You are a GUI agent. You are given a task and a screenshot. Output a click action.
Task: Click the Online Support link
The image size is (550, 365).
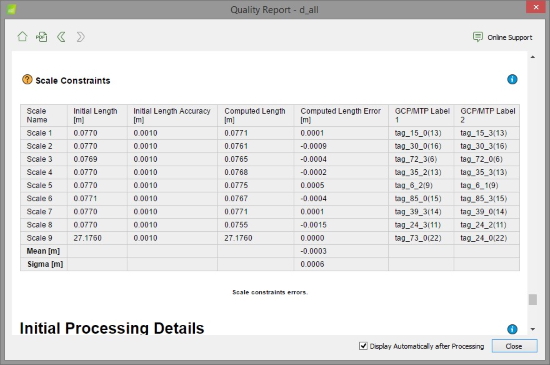coord(510,37)
